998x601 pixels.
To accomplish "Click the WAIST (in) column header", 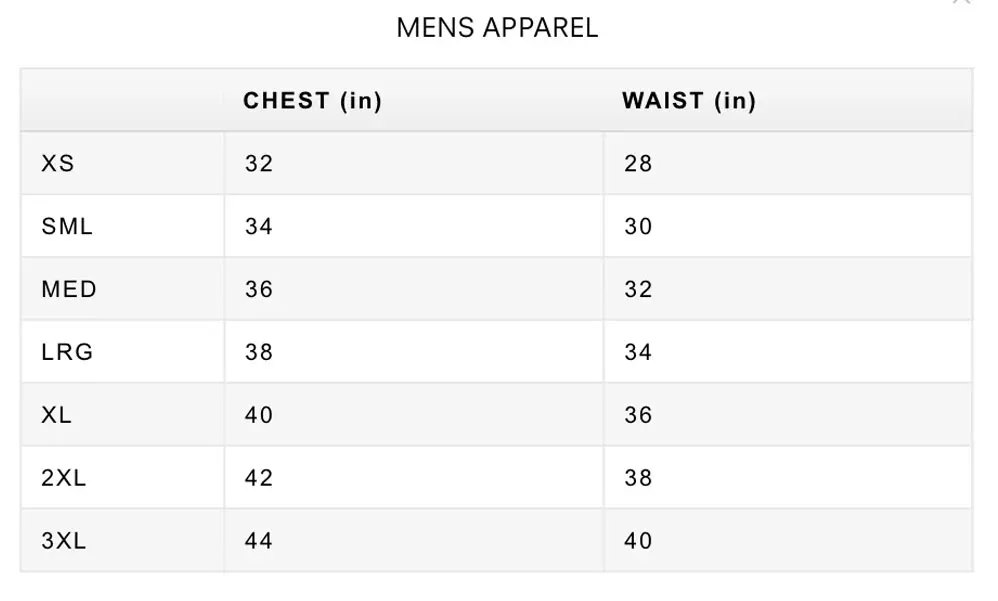I will click(688, 101).
